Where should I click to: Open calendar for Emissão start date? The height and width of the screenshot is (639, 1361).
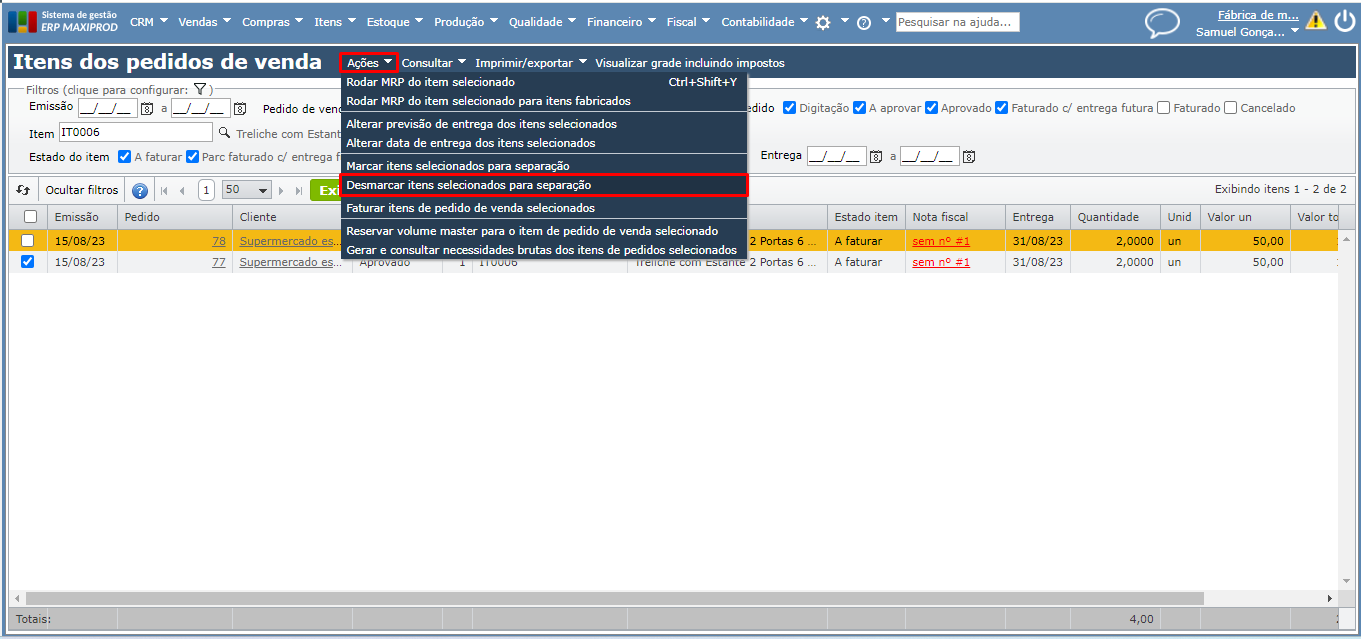tap(147, 108)
